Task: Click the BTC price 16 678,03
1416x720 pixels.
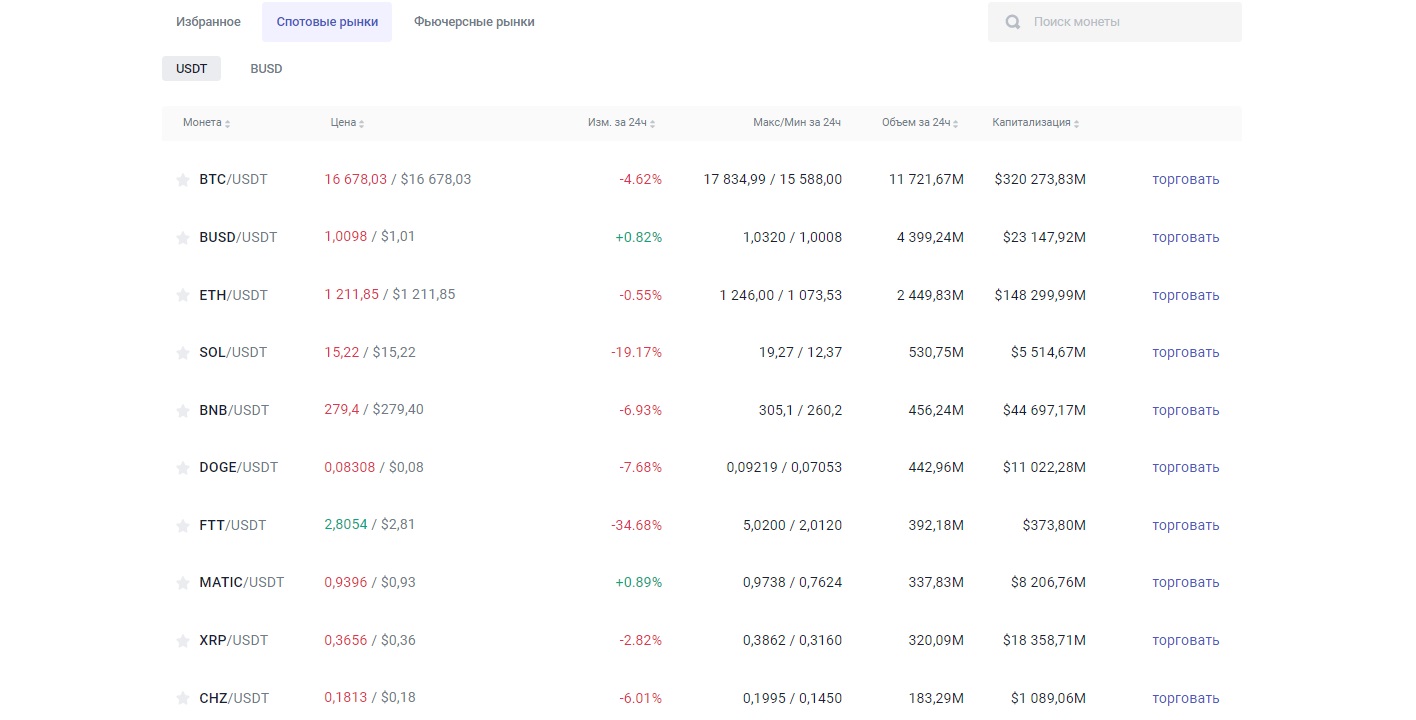Action: pyautogui.click(x=355, y=180)
